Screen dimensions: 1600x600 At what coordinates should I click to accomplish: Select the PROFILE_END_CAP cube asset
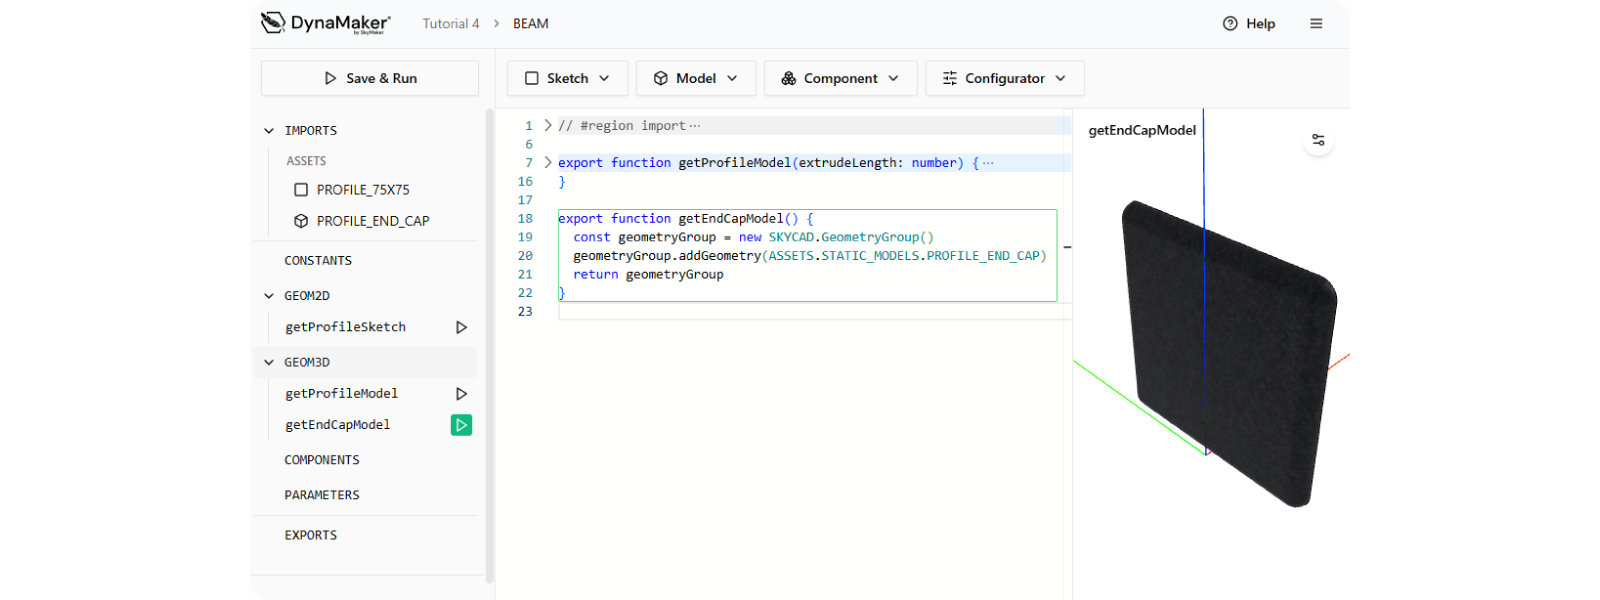(372, 221)
